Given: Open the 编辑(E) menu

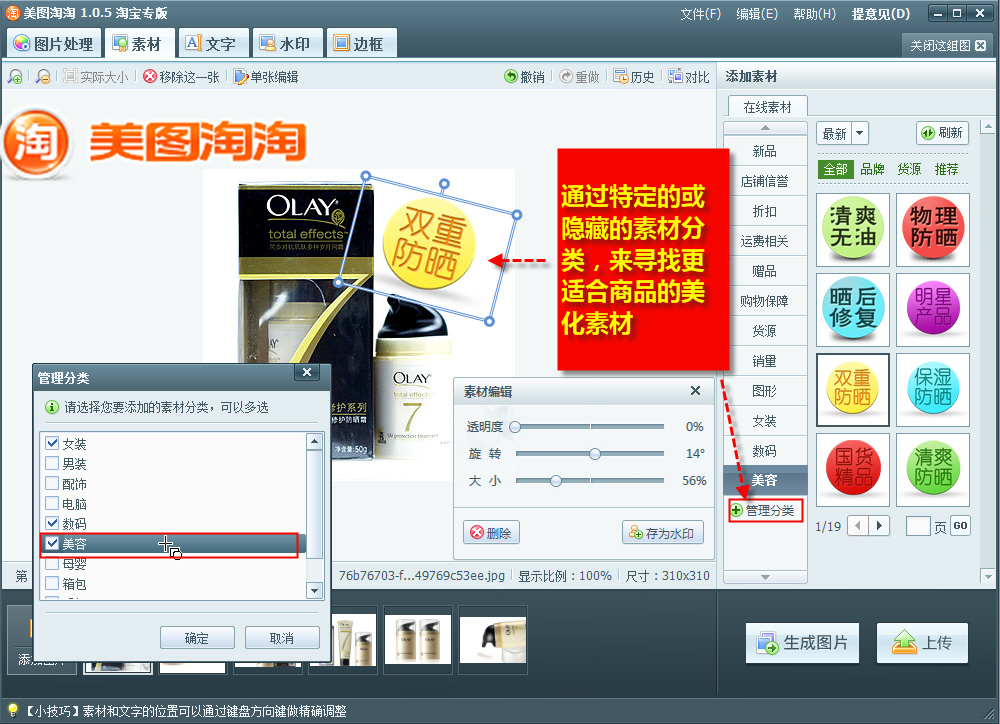Looking at the screenshot, I should click(x=757, y=14).
